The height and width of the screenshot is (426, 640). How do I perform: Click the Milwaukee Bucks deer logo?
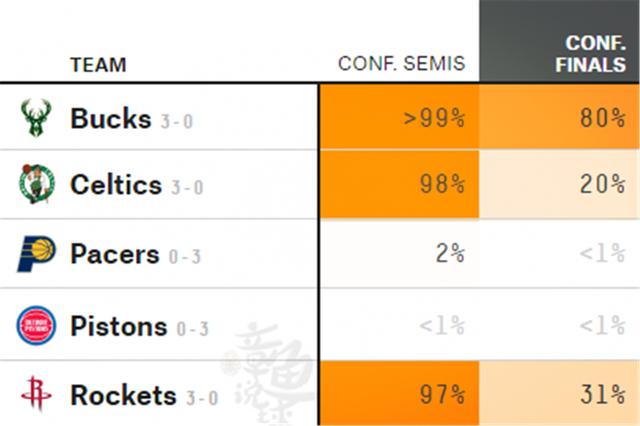[x=36, y=118]
